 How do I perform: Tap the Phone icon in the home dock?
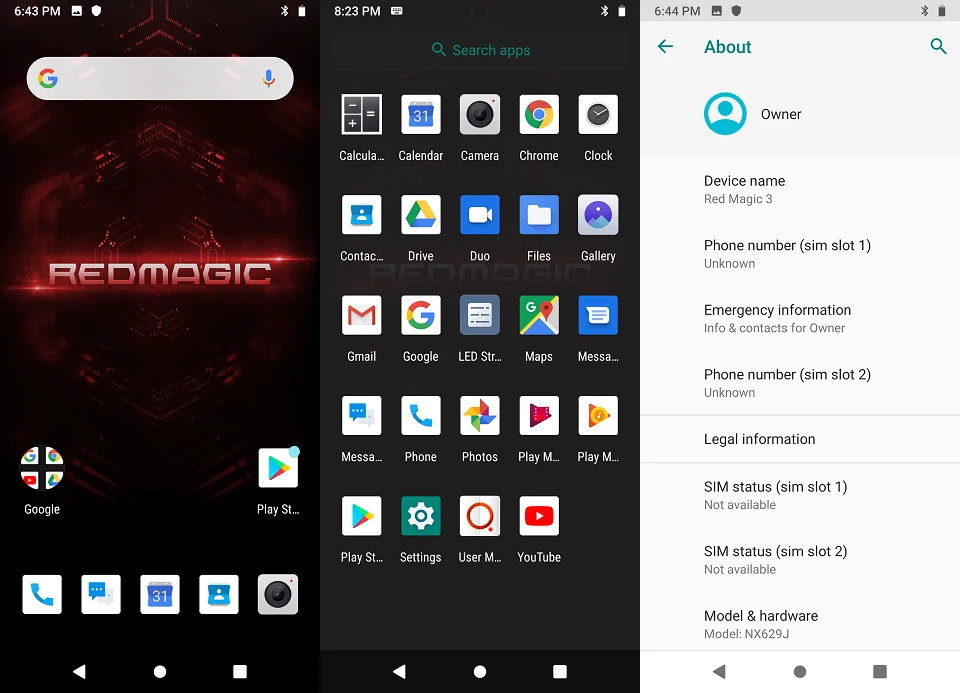coord(42,594)
